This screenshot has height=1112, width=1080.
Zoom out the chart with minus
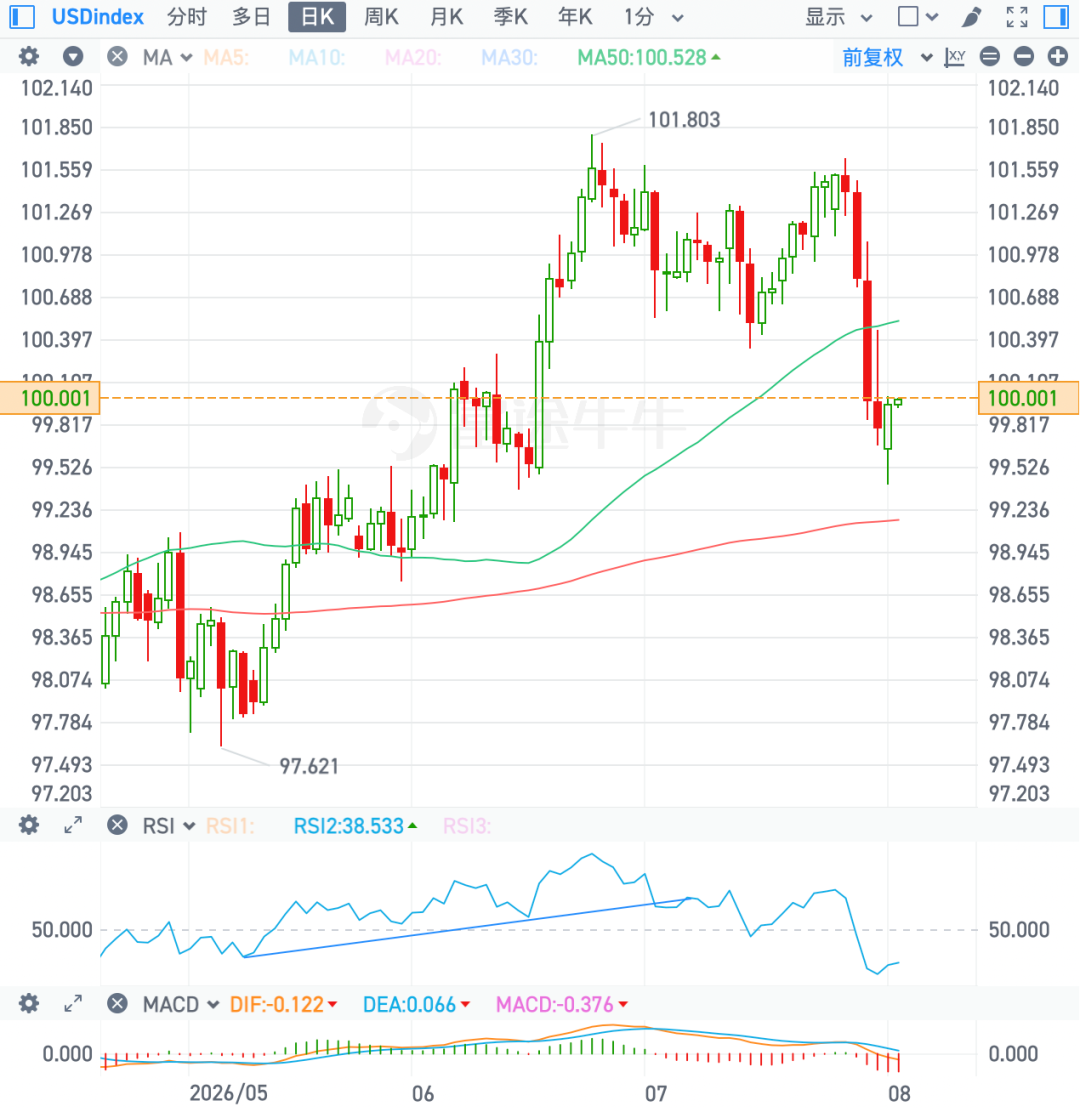point(1023,57)
